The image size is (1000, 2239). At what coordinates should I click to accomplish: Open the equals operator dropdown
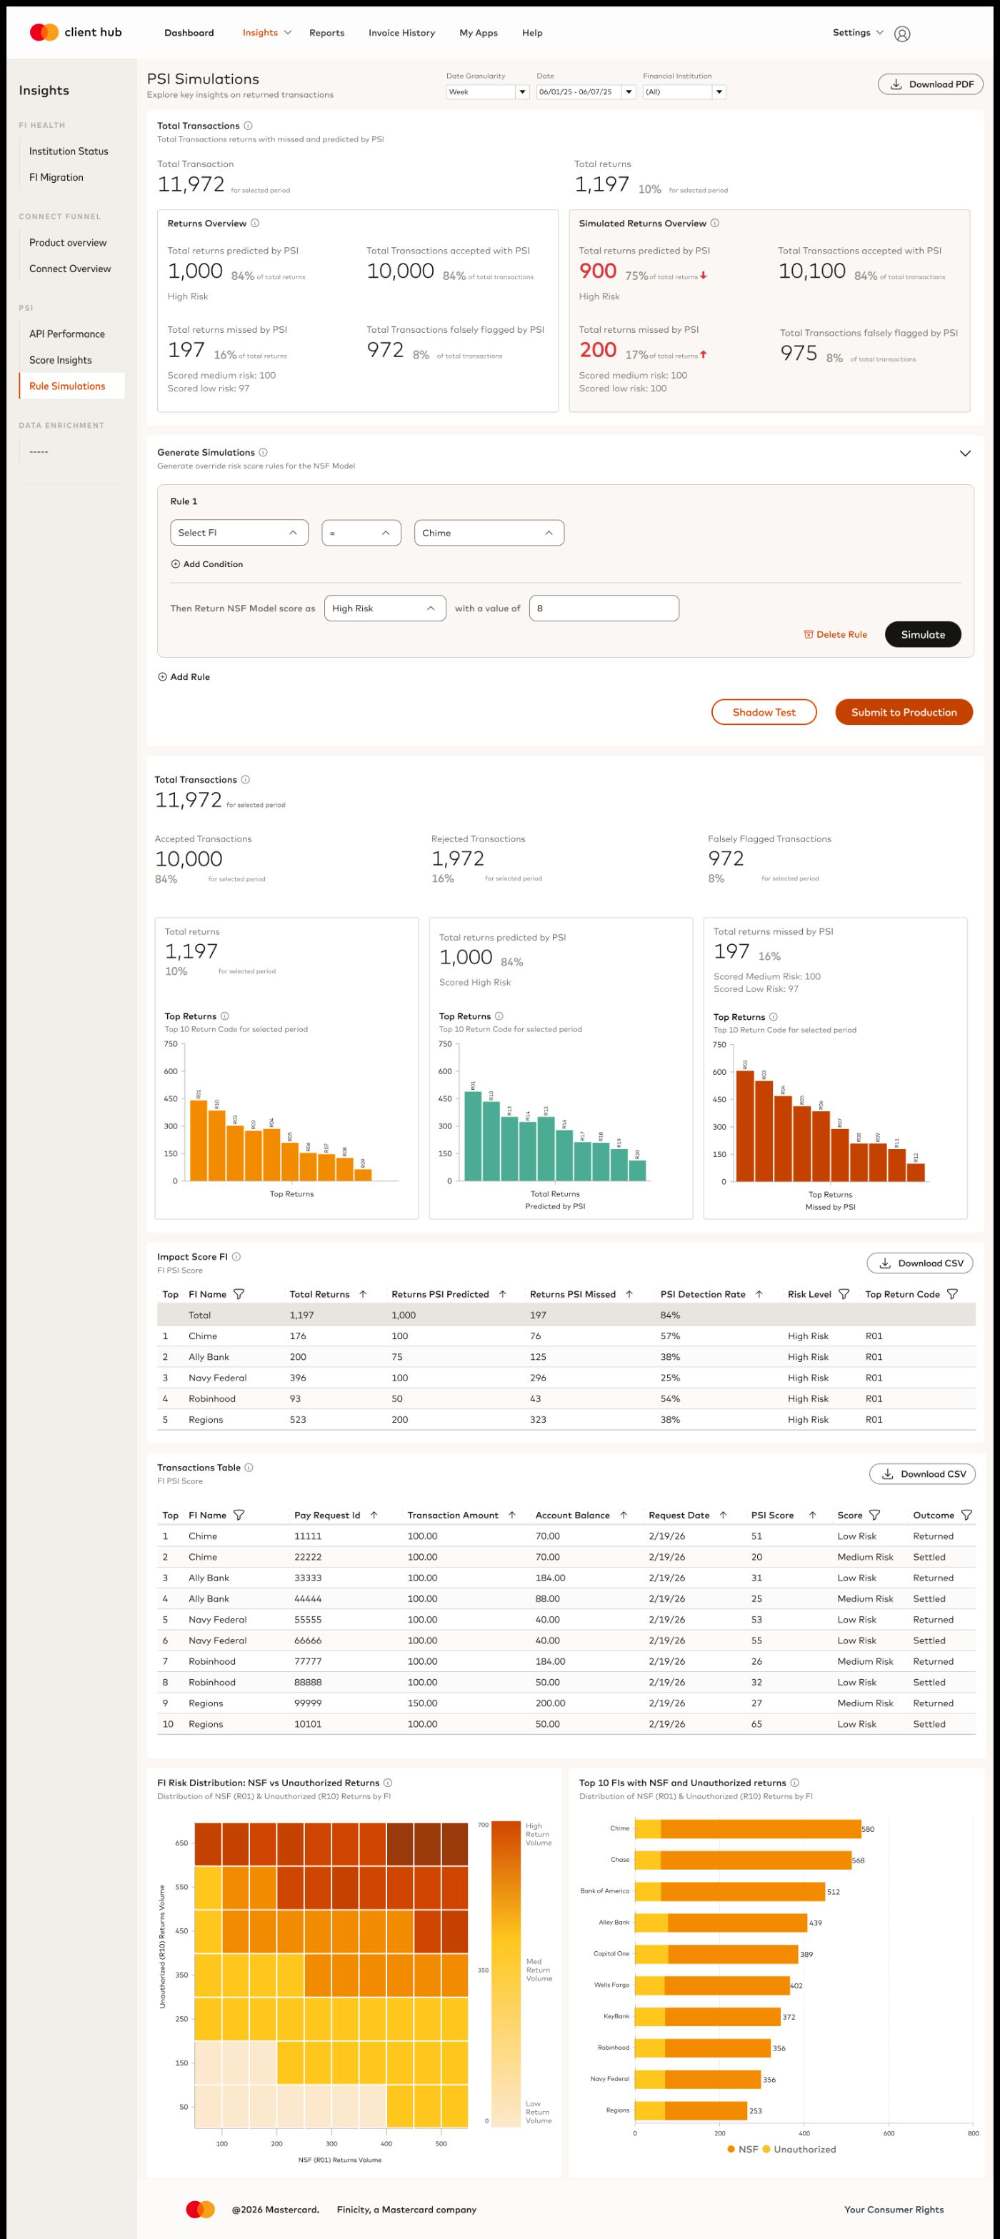point(361,533)
